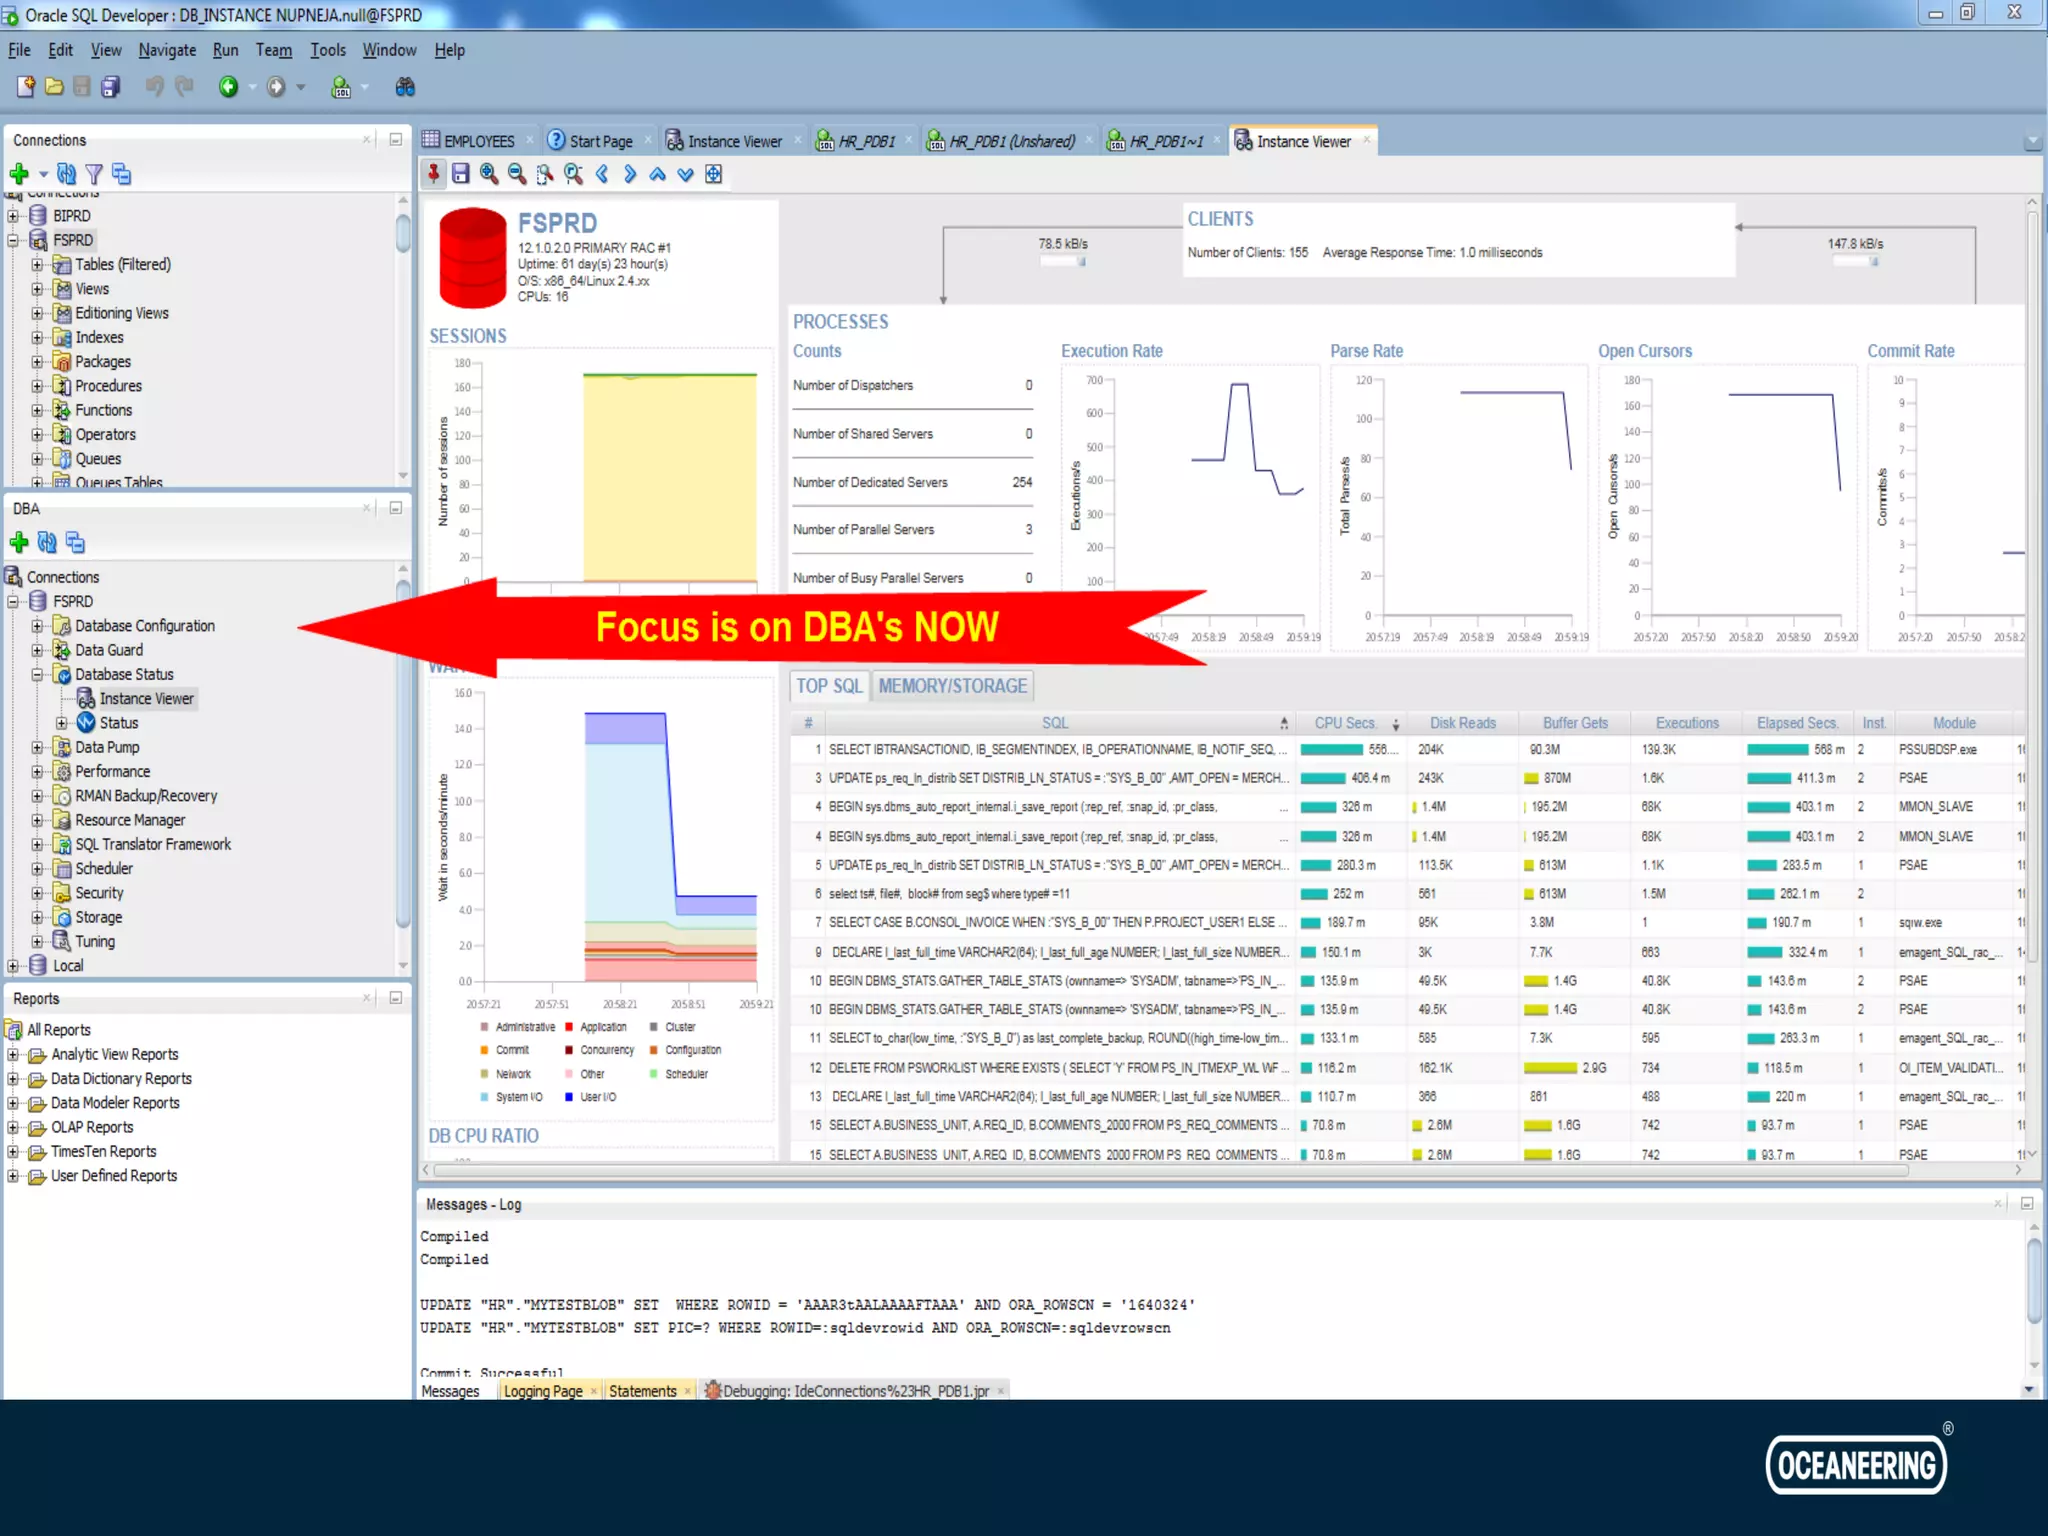Click green plus New Connection icon
2048x1536 pixels.
point(18,174)
